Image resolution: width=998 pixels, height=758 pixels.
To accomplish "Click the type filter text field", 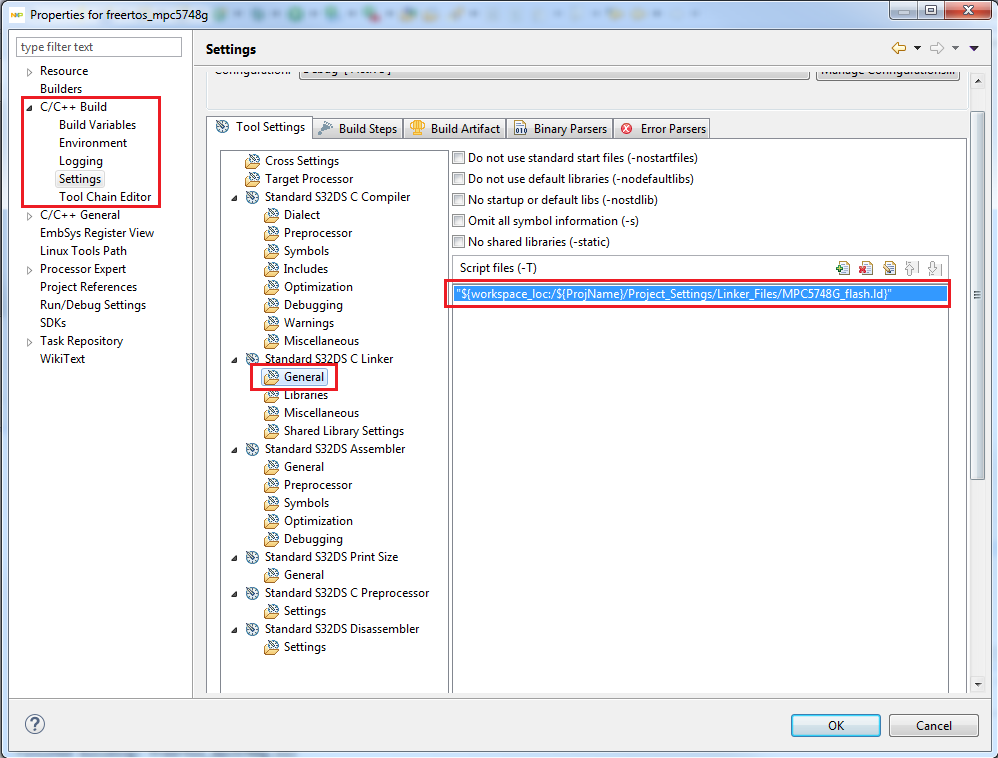I will coord(99,47).
